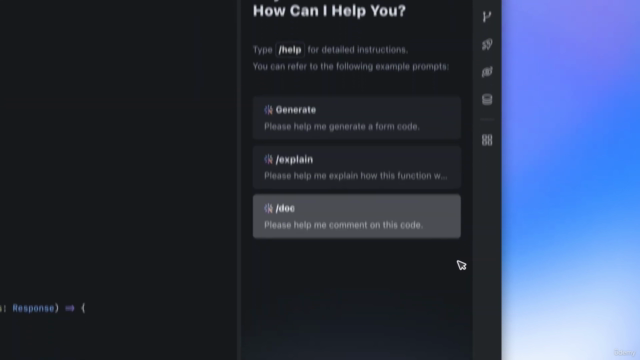
Task: Select the Generate example prompt card
Action: pos(357,118)
